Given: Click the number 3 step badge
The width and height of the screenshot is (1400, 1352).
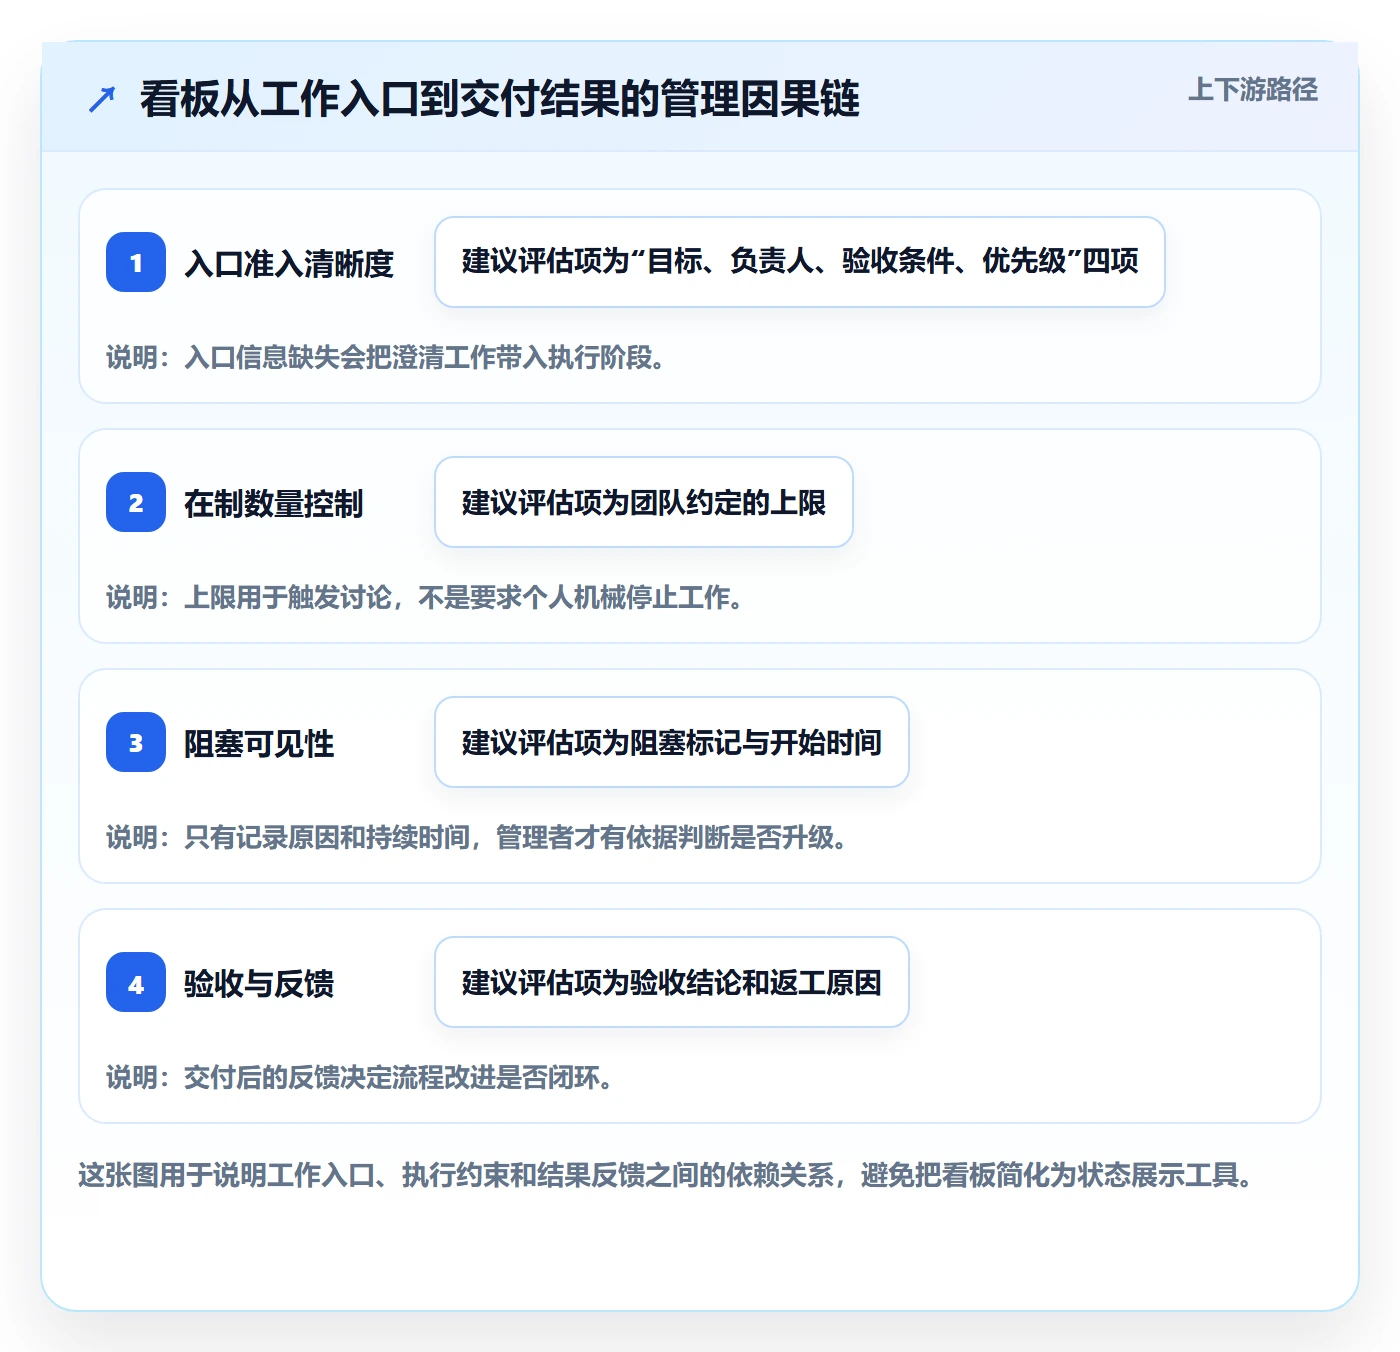Looking at the screenshot, I should (136, 742).
